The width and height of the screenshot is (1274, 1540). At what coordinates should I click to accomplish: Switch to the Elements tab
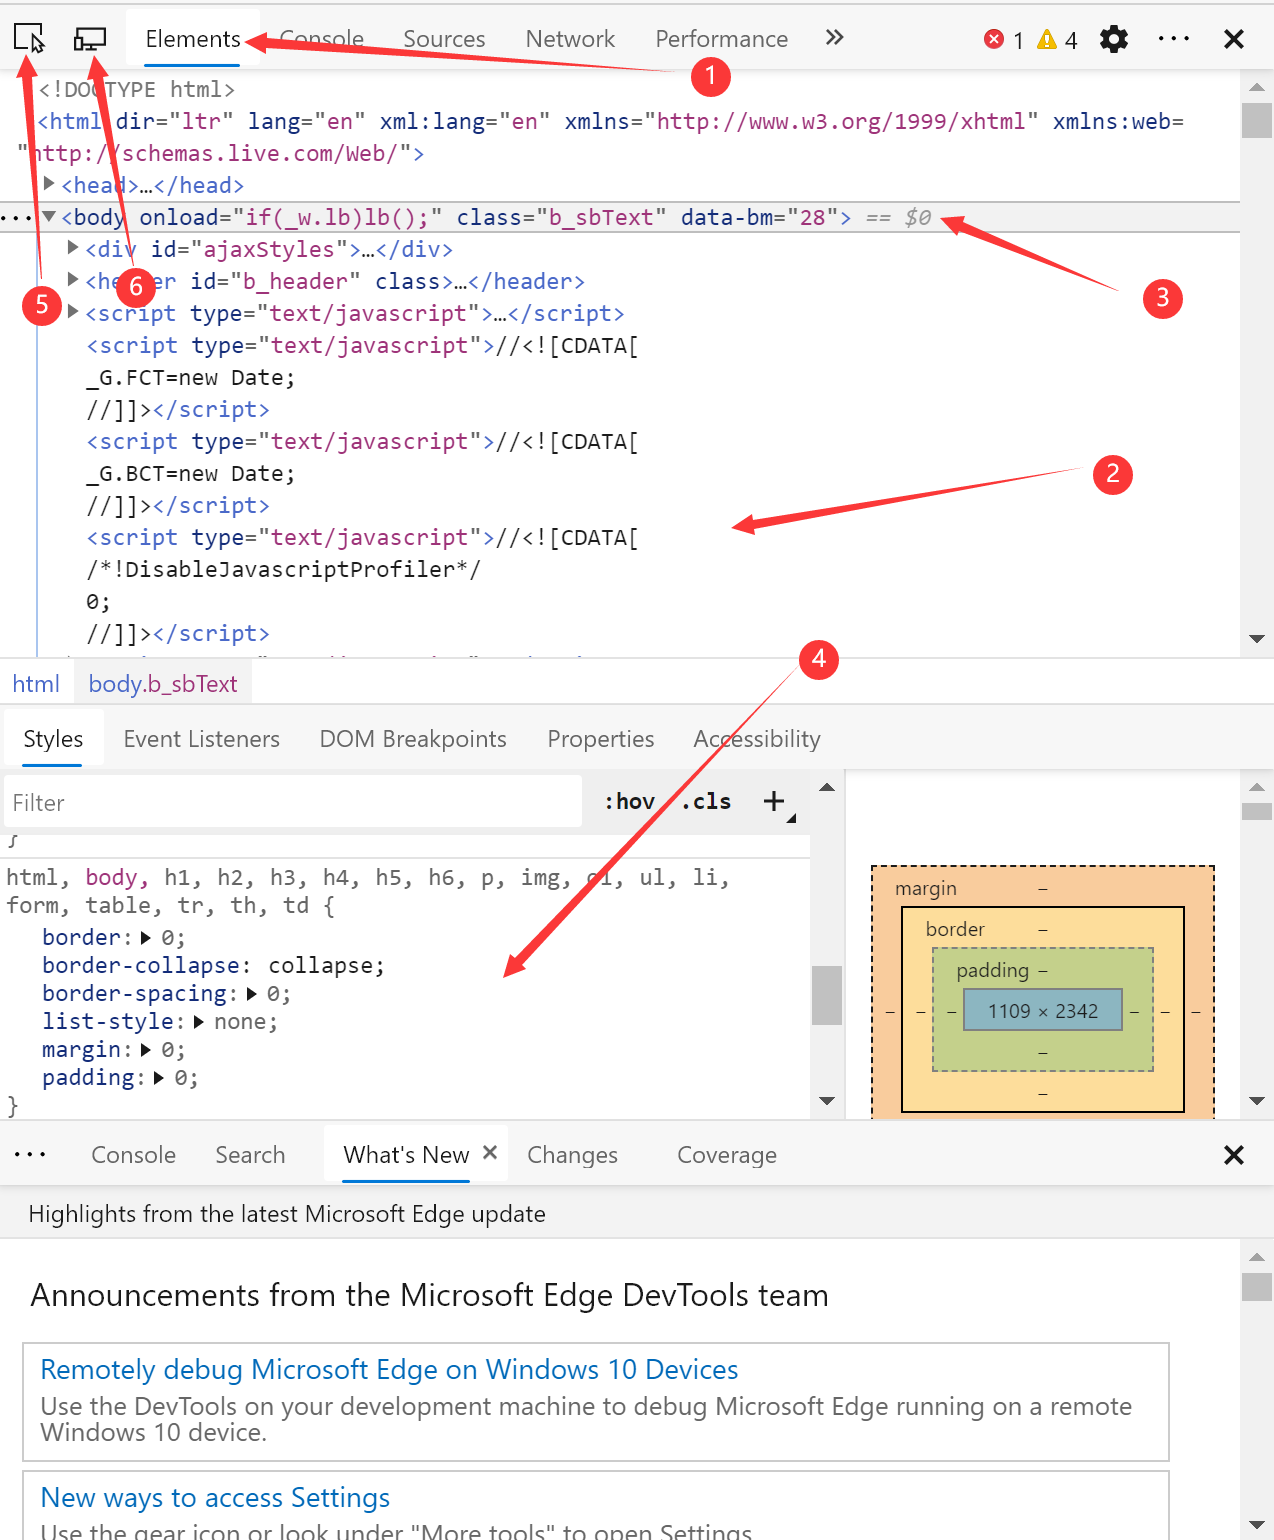tap(193, 39)
